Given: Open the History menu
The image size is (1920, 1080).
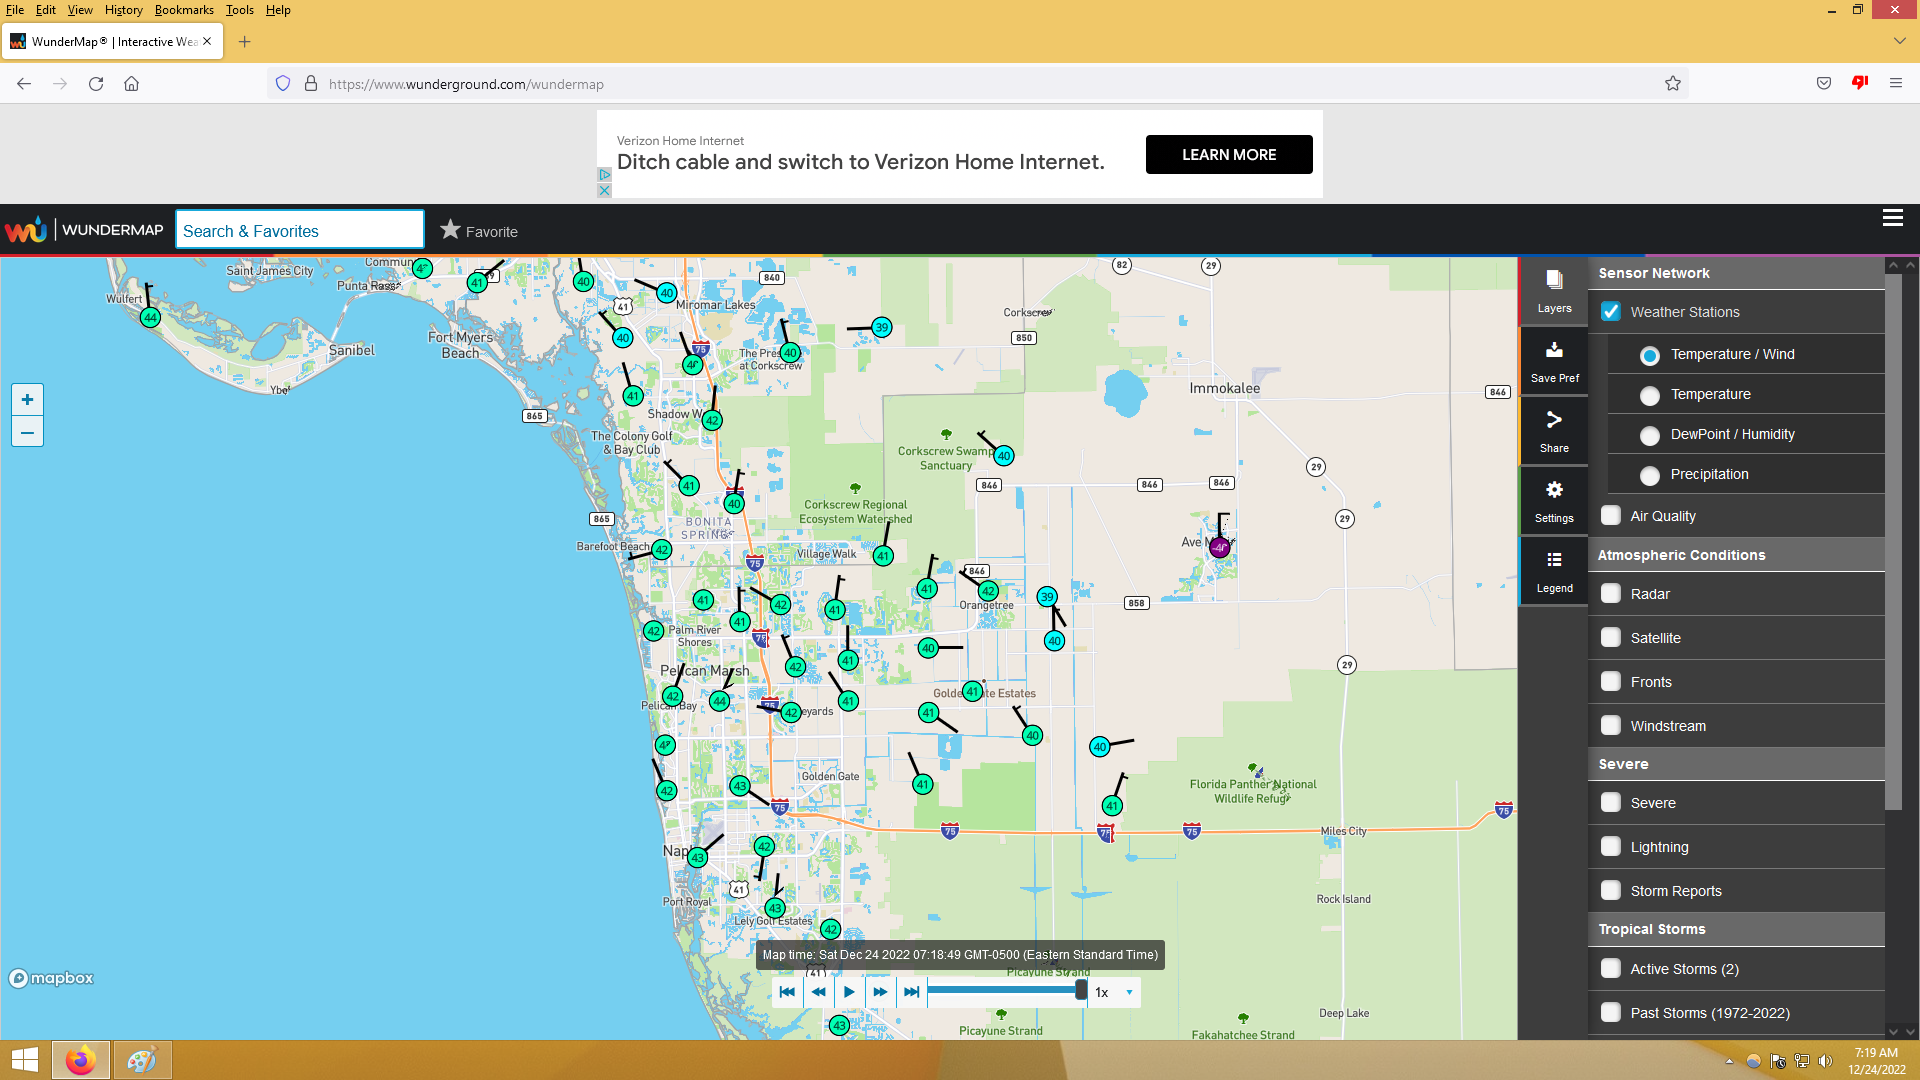Looking at the screenshot, I should point(123,10).
